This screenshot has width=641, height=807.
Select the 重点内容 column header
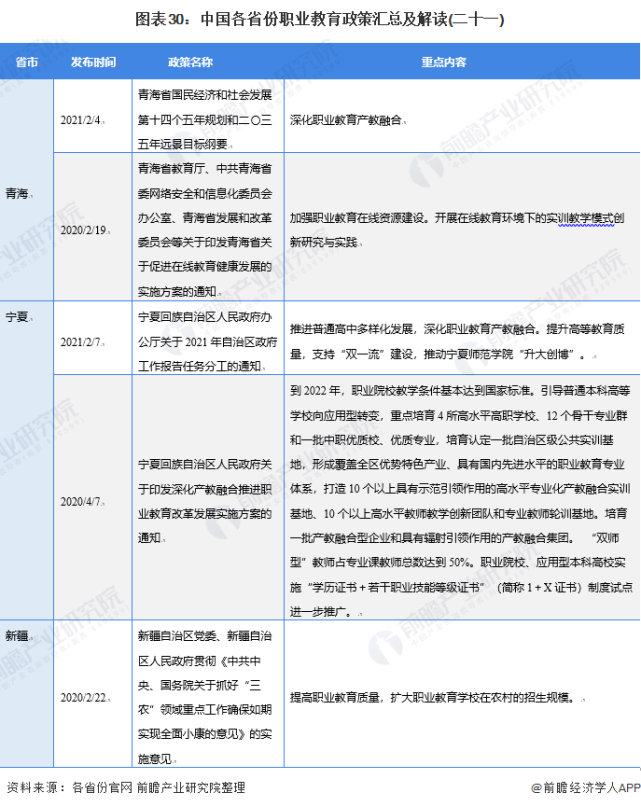click(x=444, y=62)
